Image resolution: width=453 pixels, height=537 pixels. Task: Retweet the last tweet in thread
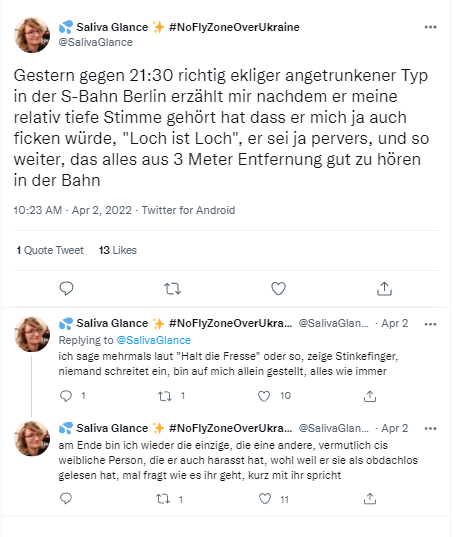163,499
